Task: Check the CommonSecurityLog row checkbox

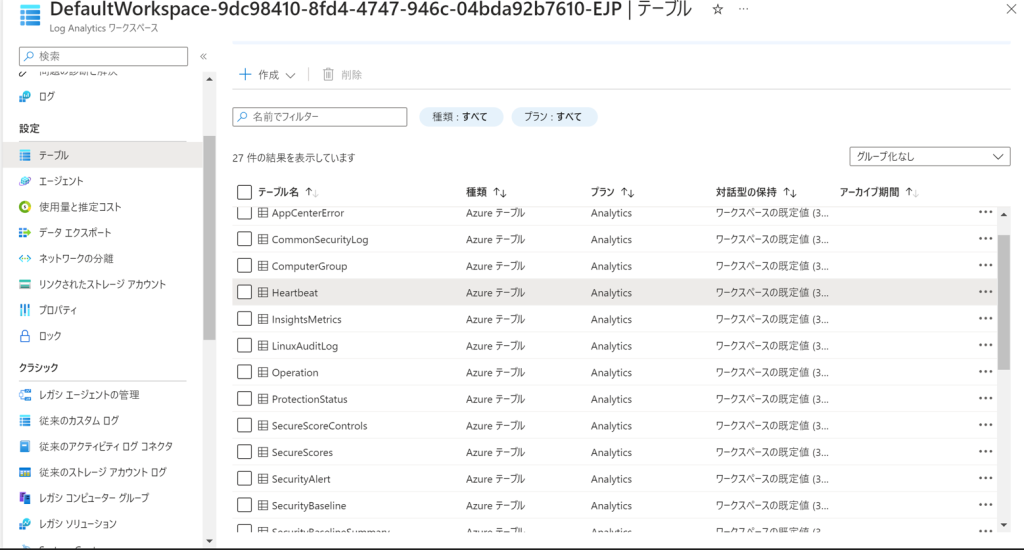Action: (x=244, y=239)
